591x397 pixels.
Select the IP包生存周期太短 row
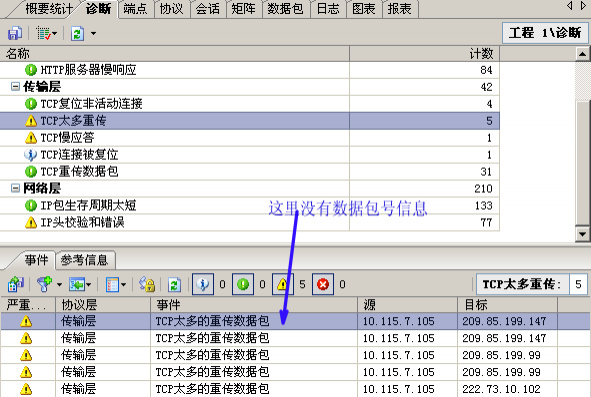250,205
